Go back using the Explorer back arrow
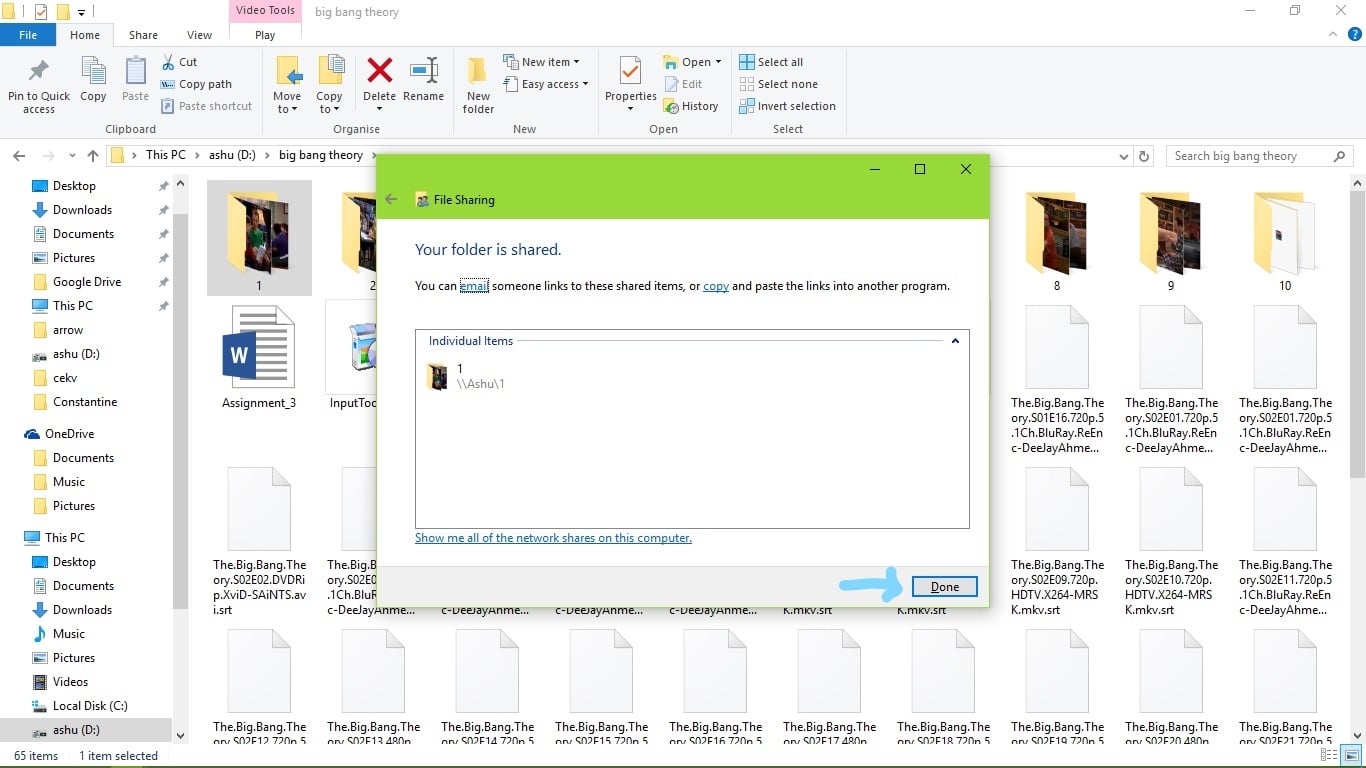The height and width of the screenshot is (768, 1366). (19, 156)
